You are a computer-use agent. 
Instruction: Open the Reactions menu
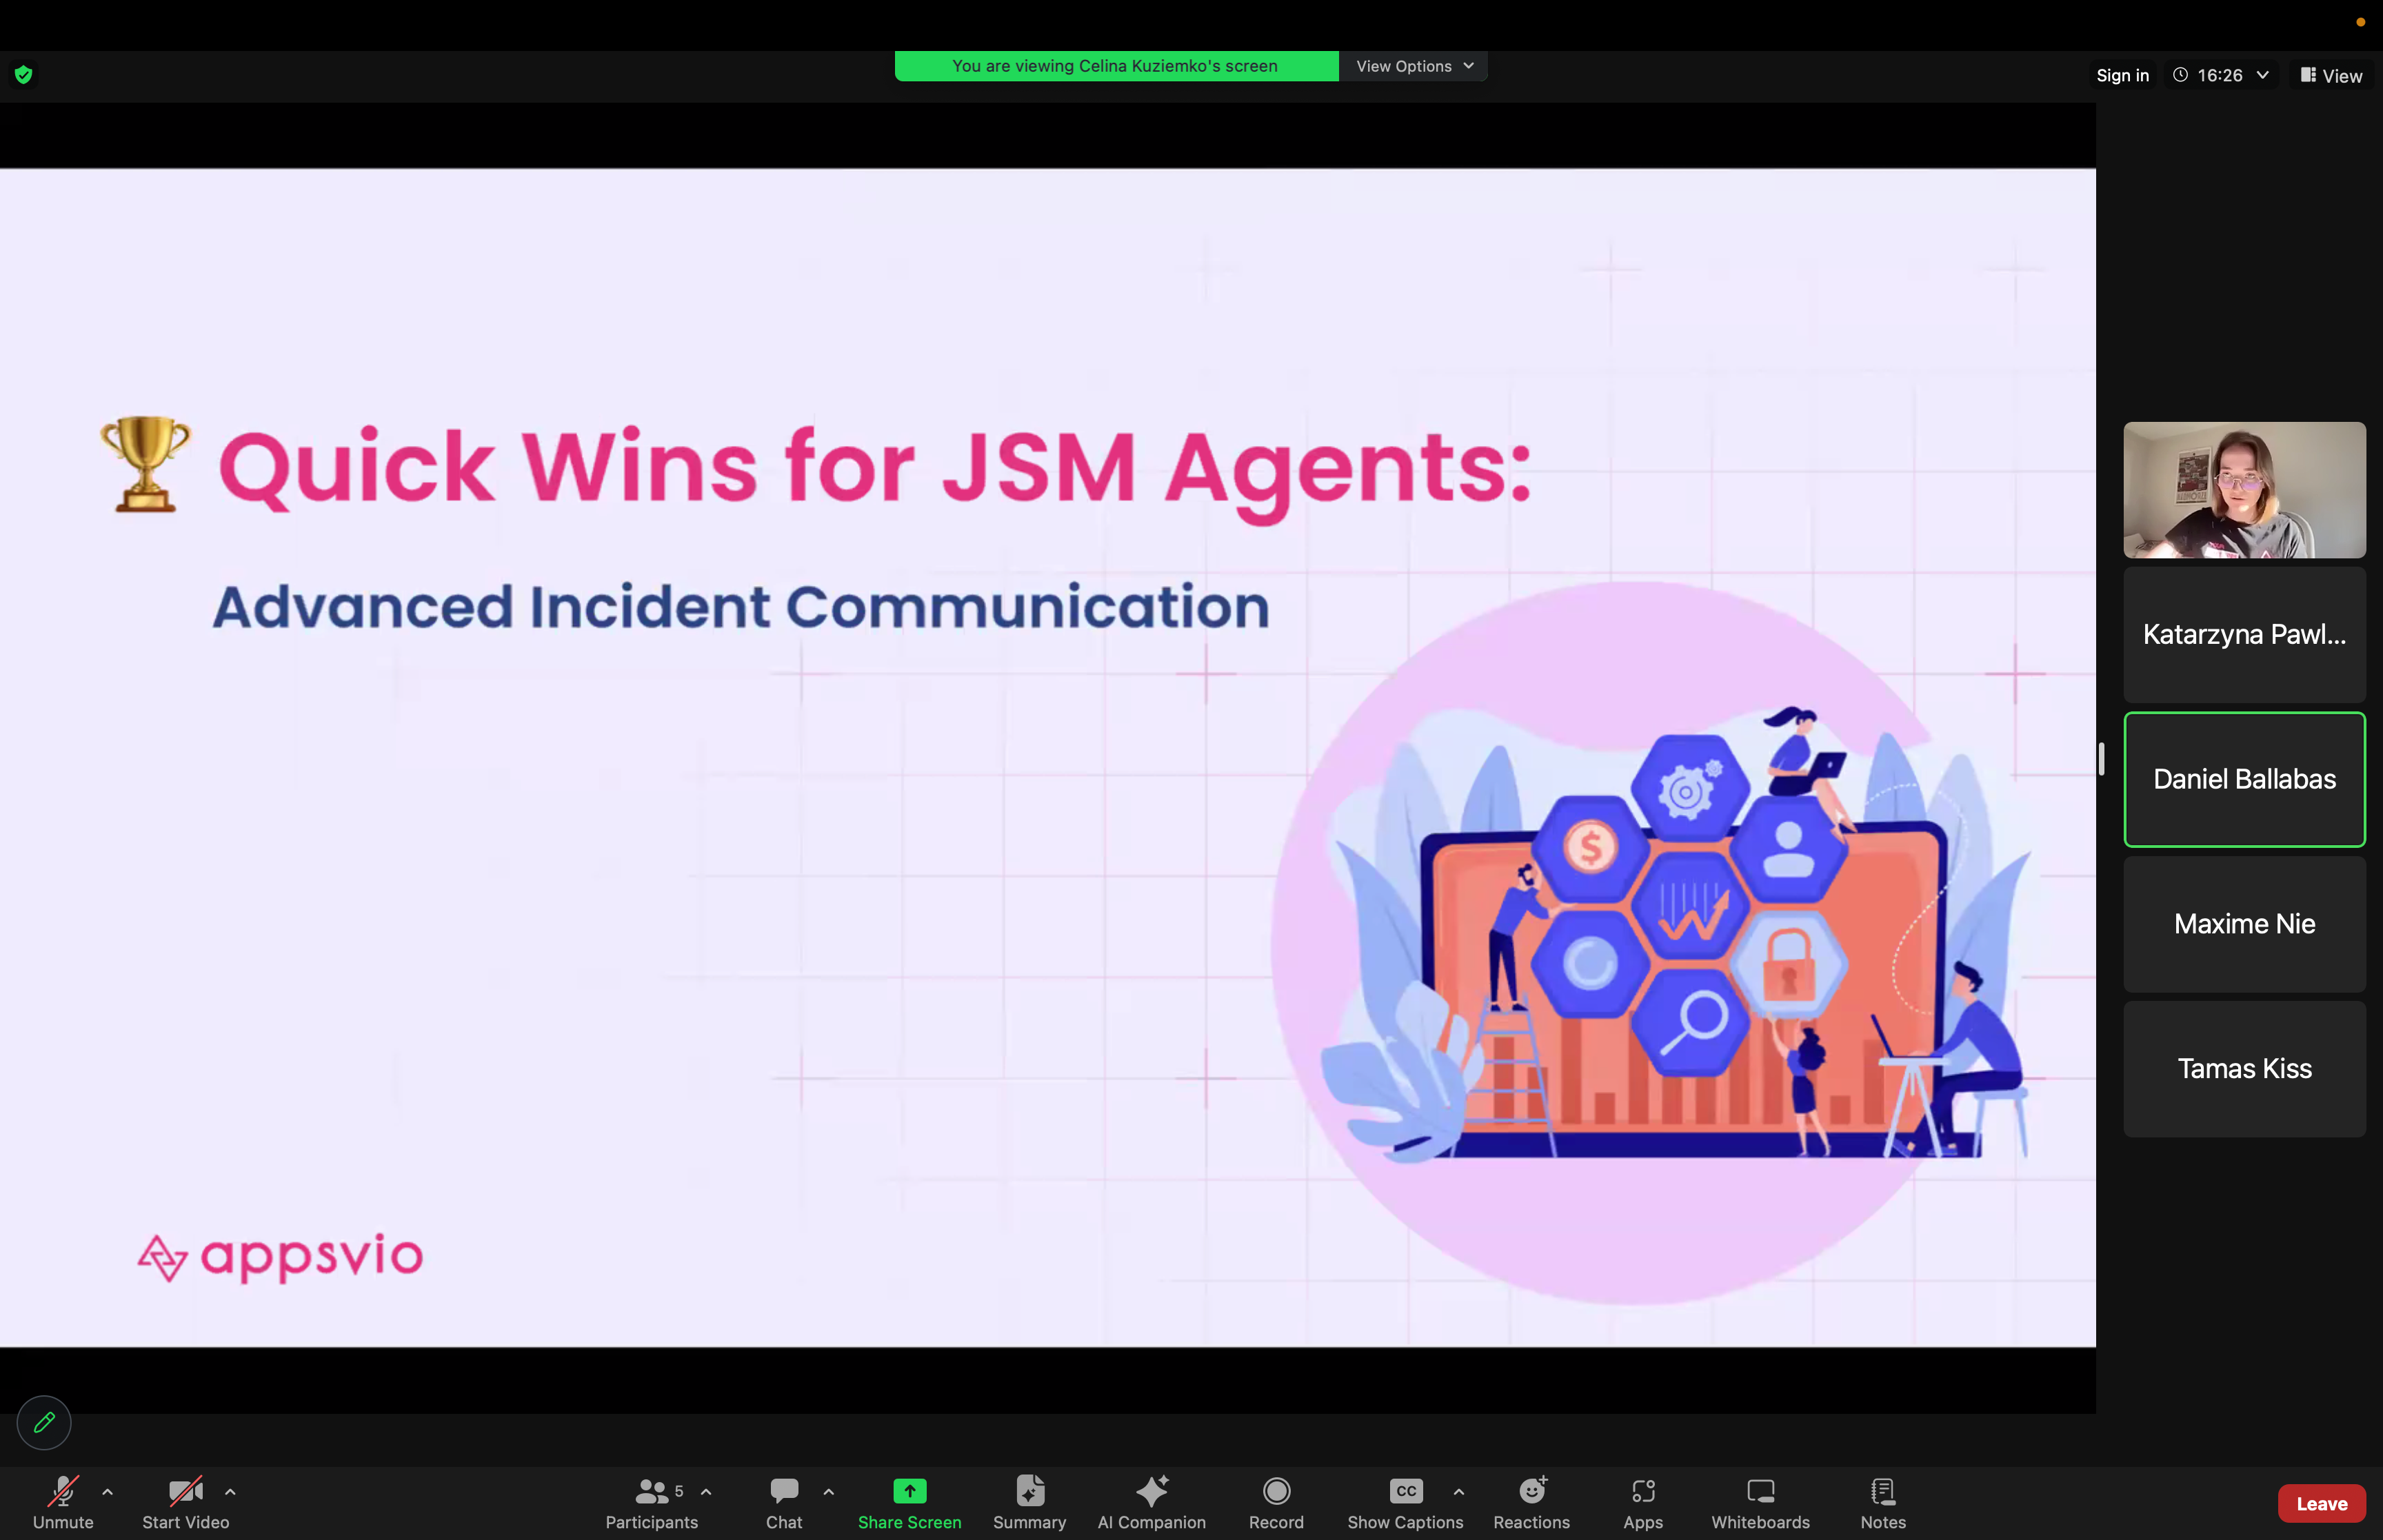click(1530, 1502)
